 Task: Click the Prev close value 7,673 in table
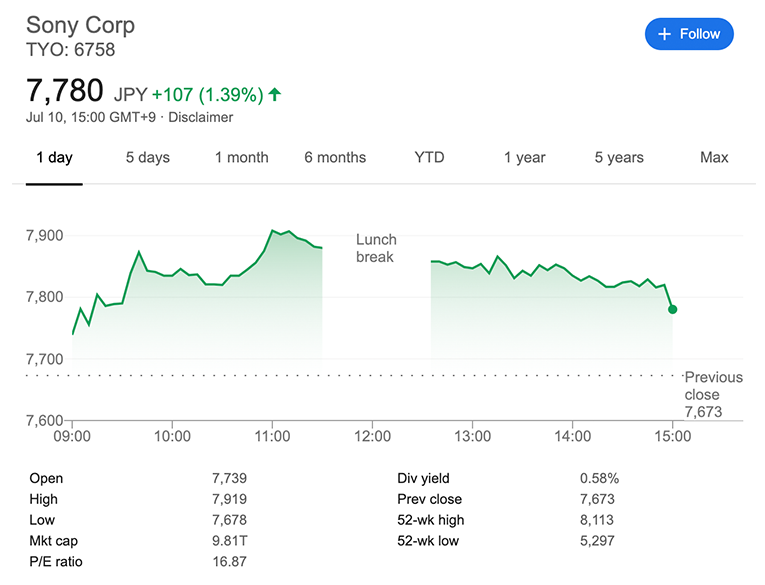click(597, 499)
